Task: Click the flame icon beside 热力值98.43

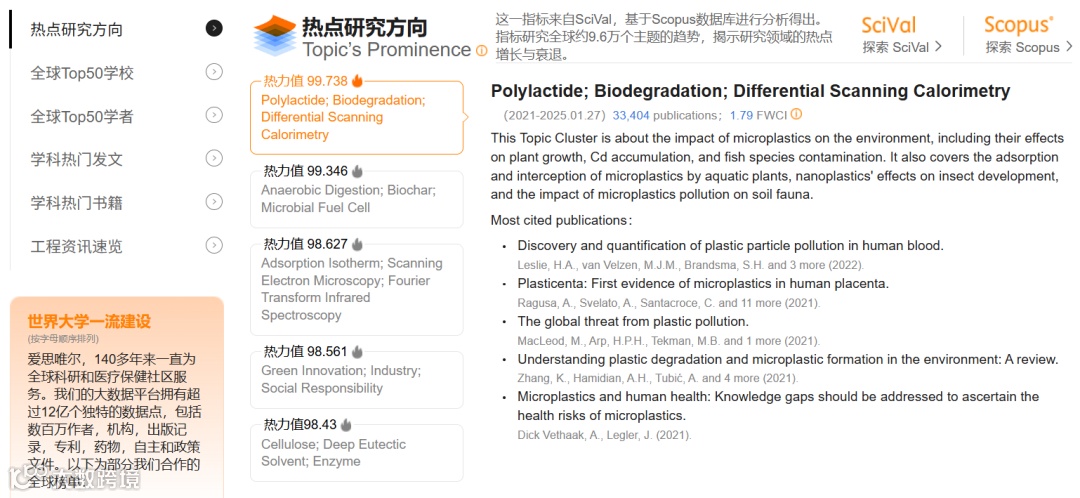Action: tap(346, 425)
